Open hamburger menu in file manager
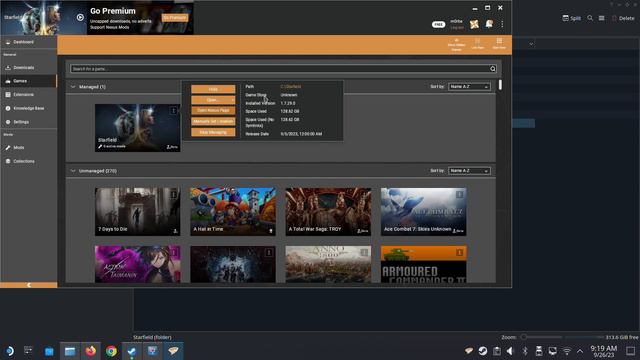This screenshot has width=640, height=360. pyautogui.click(x=602, y=18)
